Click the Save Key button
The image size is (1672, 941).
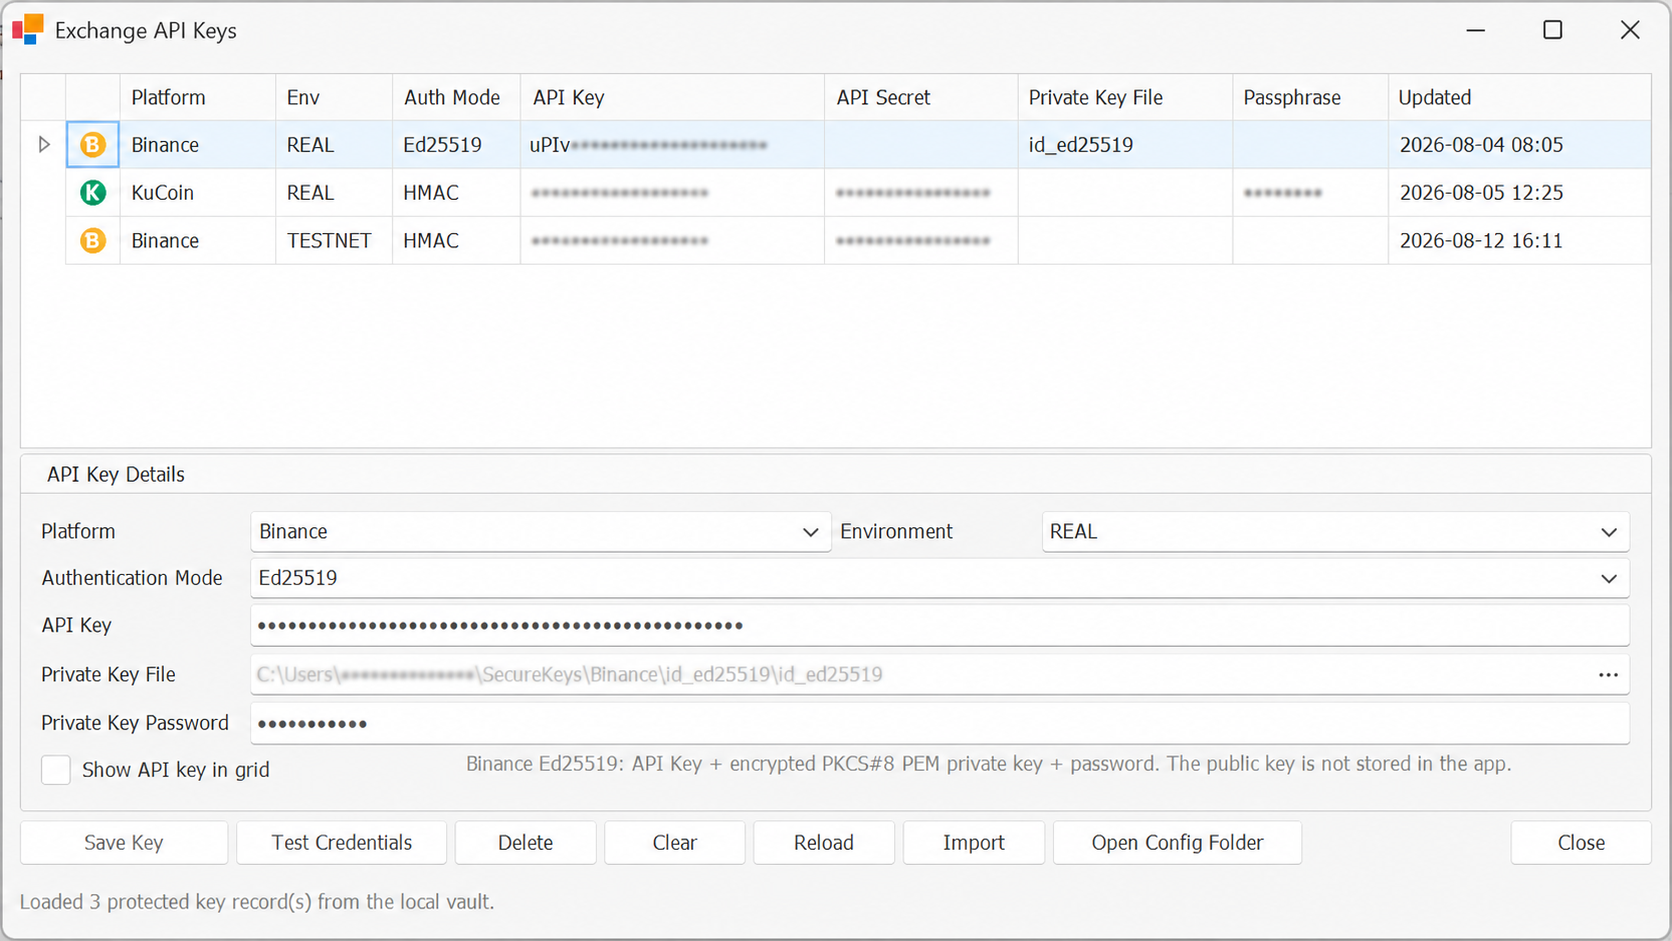click(x=124, y=843)
